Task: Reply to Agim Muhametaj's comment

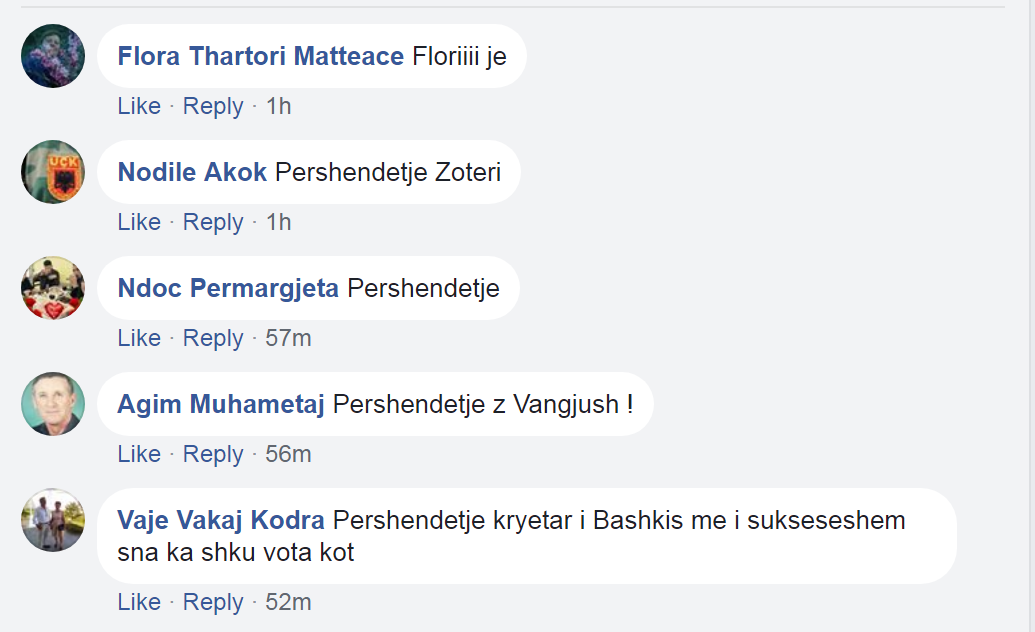Action: tap(213, 454)
